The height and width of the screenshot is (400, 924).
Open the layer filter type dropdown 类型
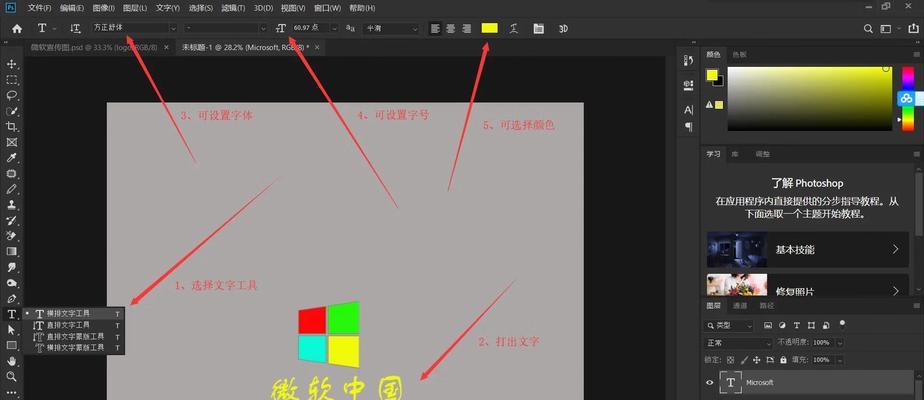[729, 325]
